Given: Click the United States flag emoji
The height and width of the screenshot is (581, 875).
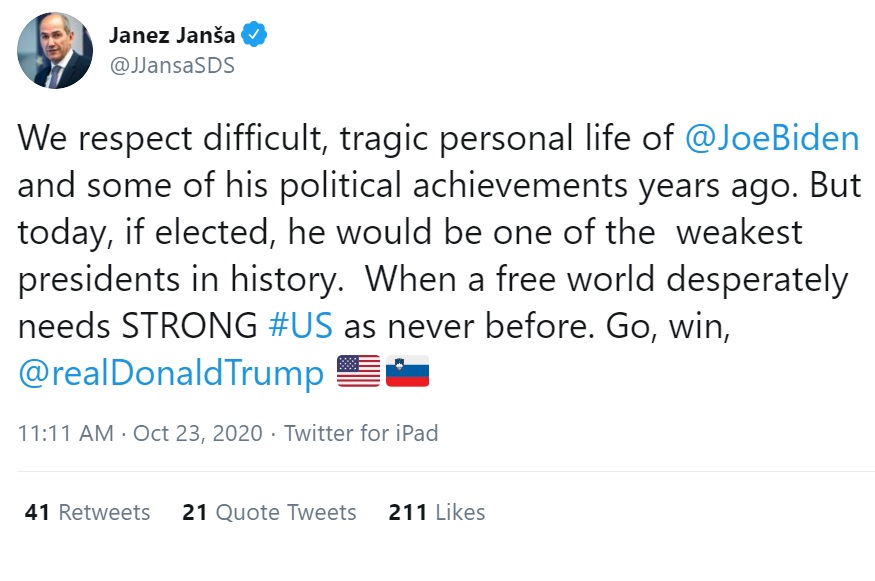Looking at the screenshot, I should (x=358, y=373).
